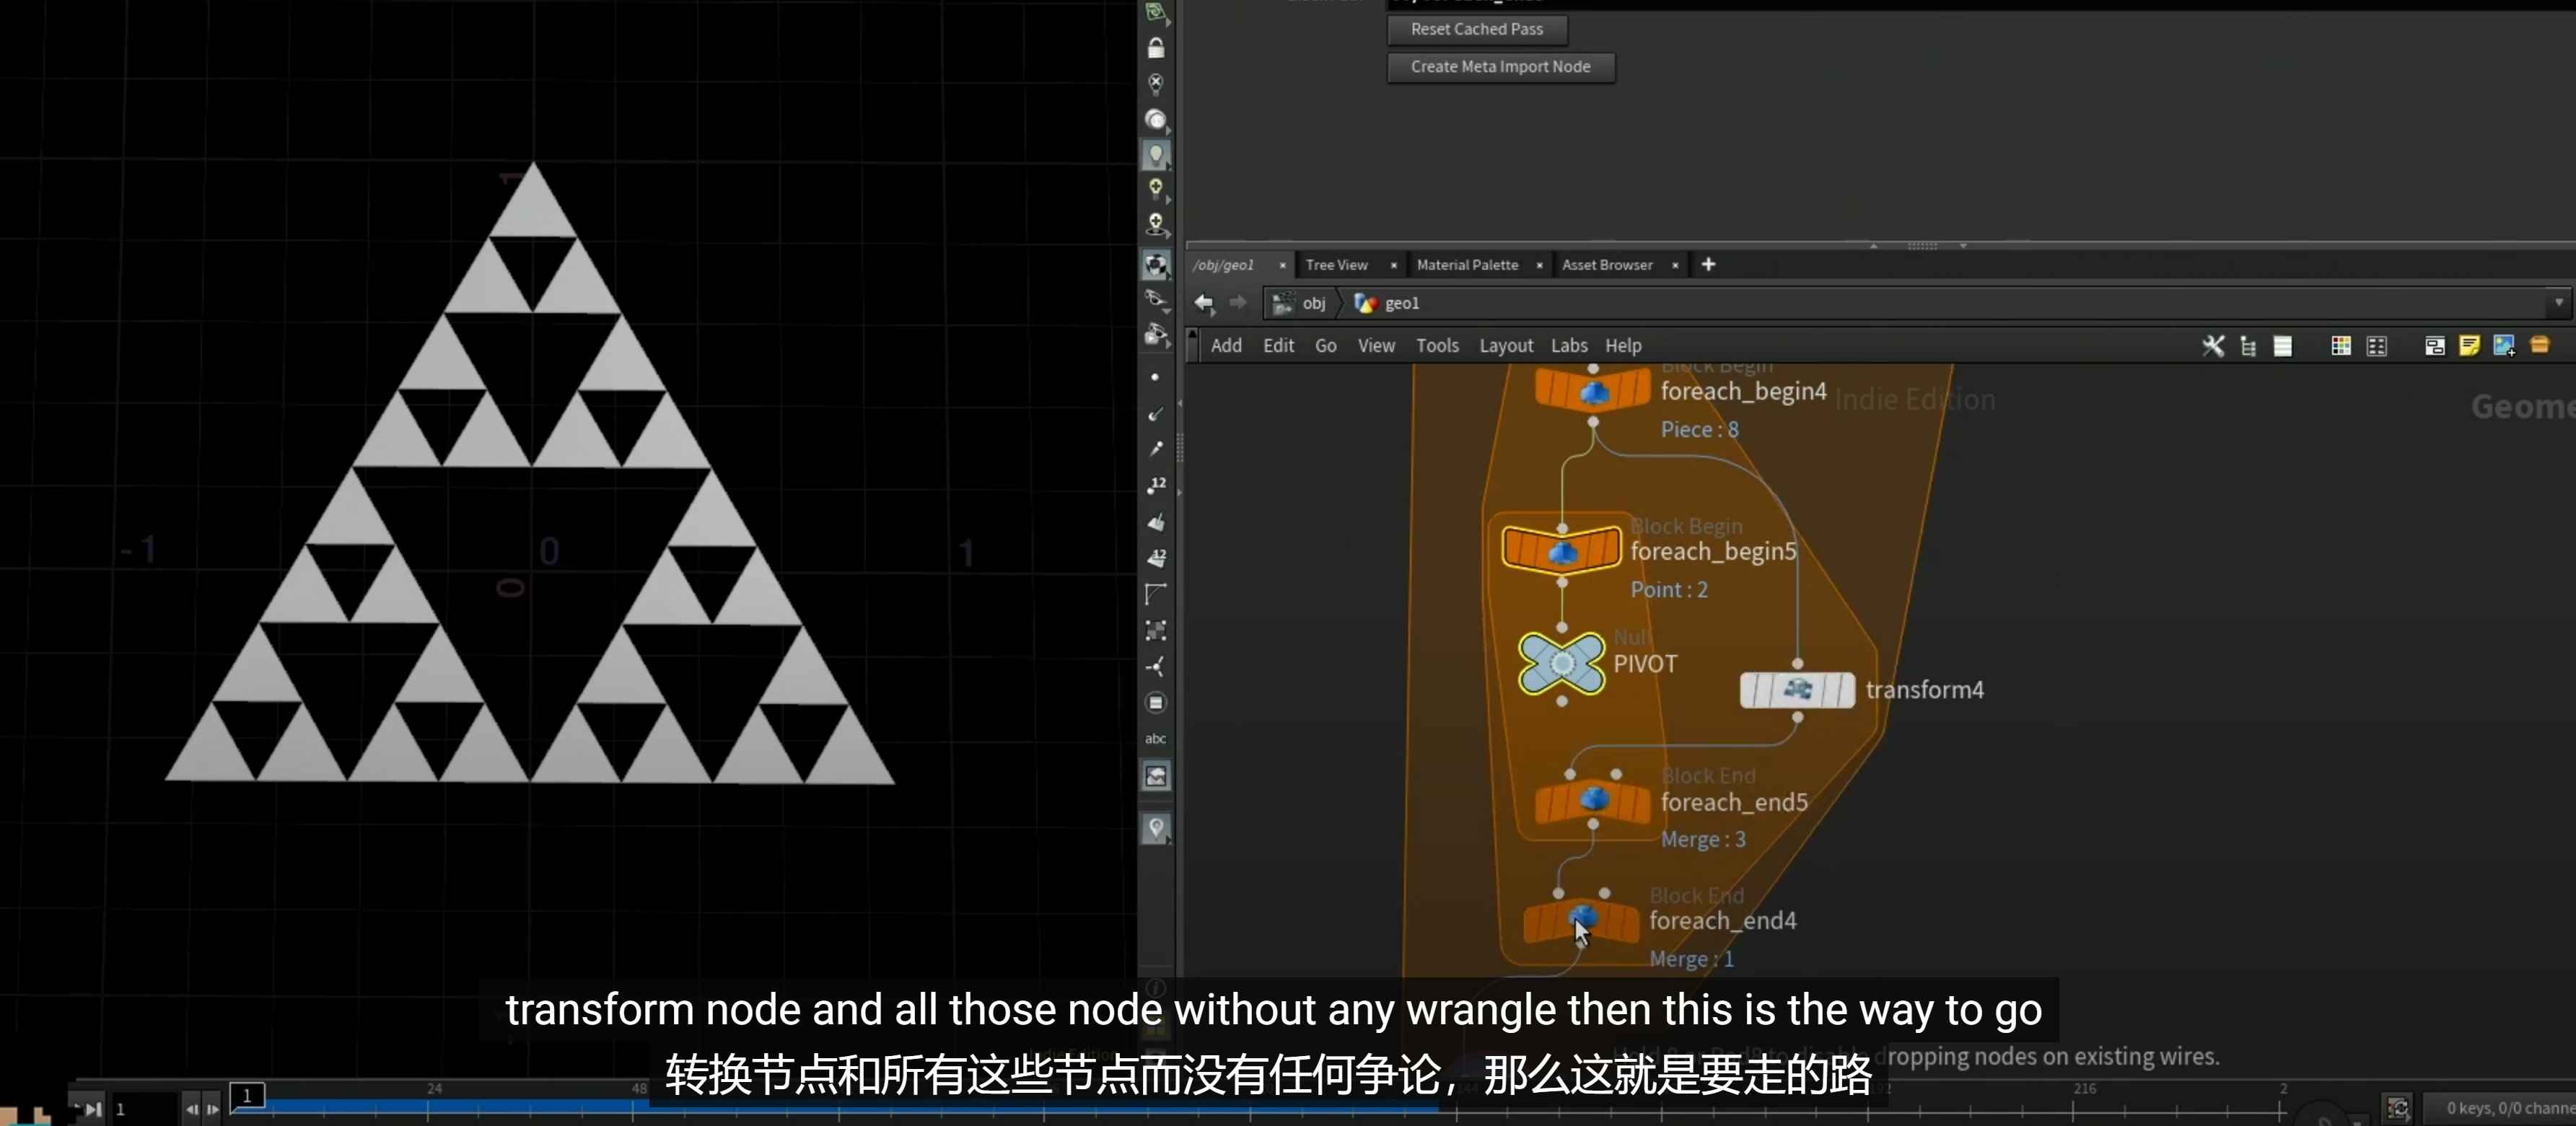Expand the network path dropdown arrow
This screenshot has height=1126, width=2576.
(x=2558, y=303)
